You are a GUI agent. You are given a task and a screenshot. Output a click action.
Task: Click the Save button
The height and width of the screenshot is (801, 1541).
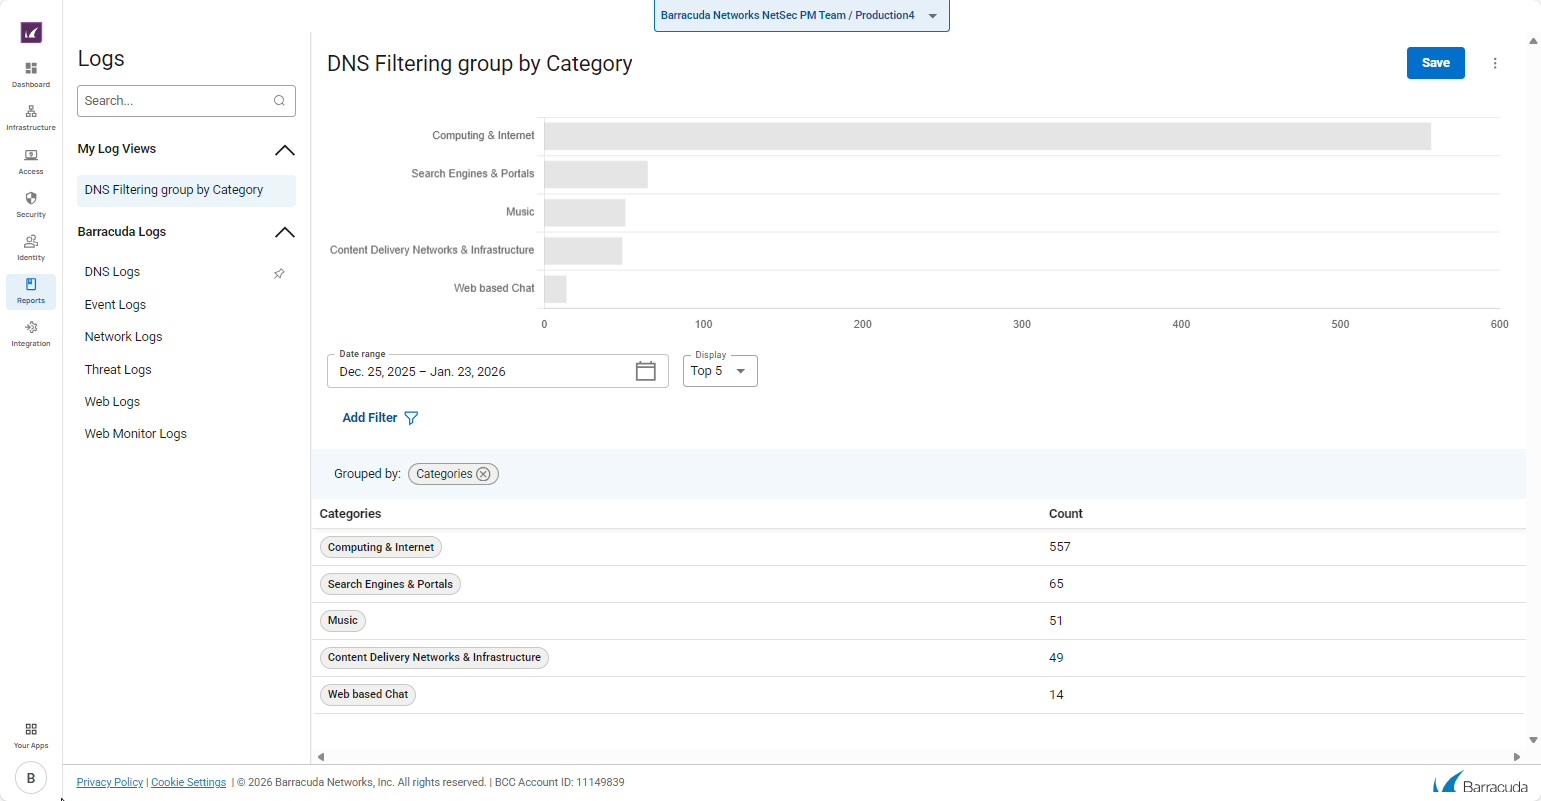tap(1435, 63)
